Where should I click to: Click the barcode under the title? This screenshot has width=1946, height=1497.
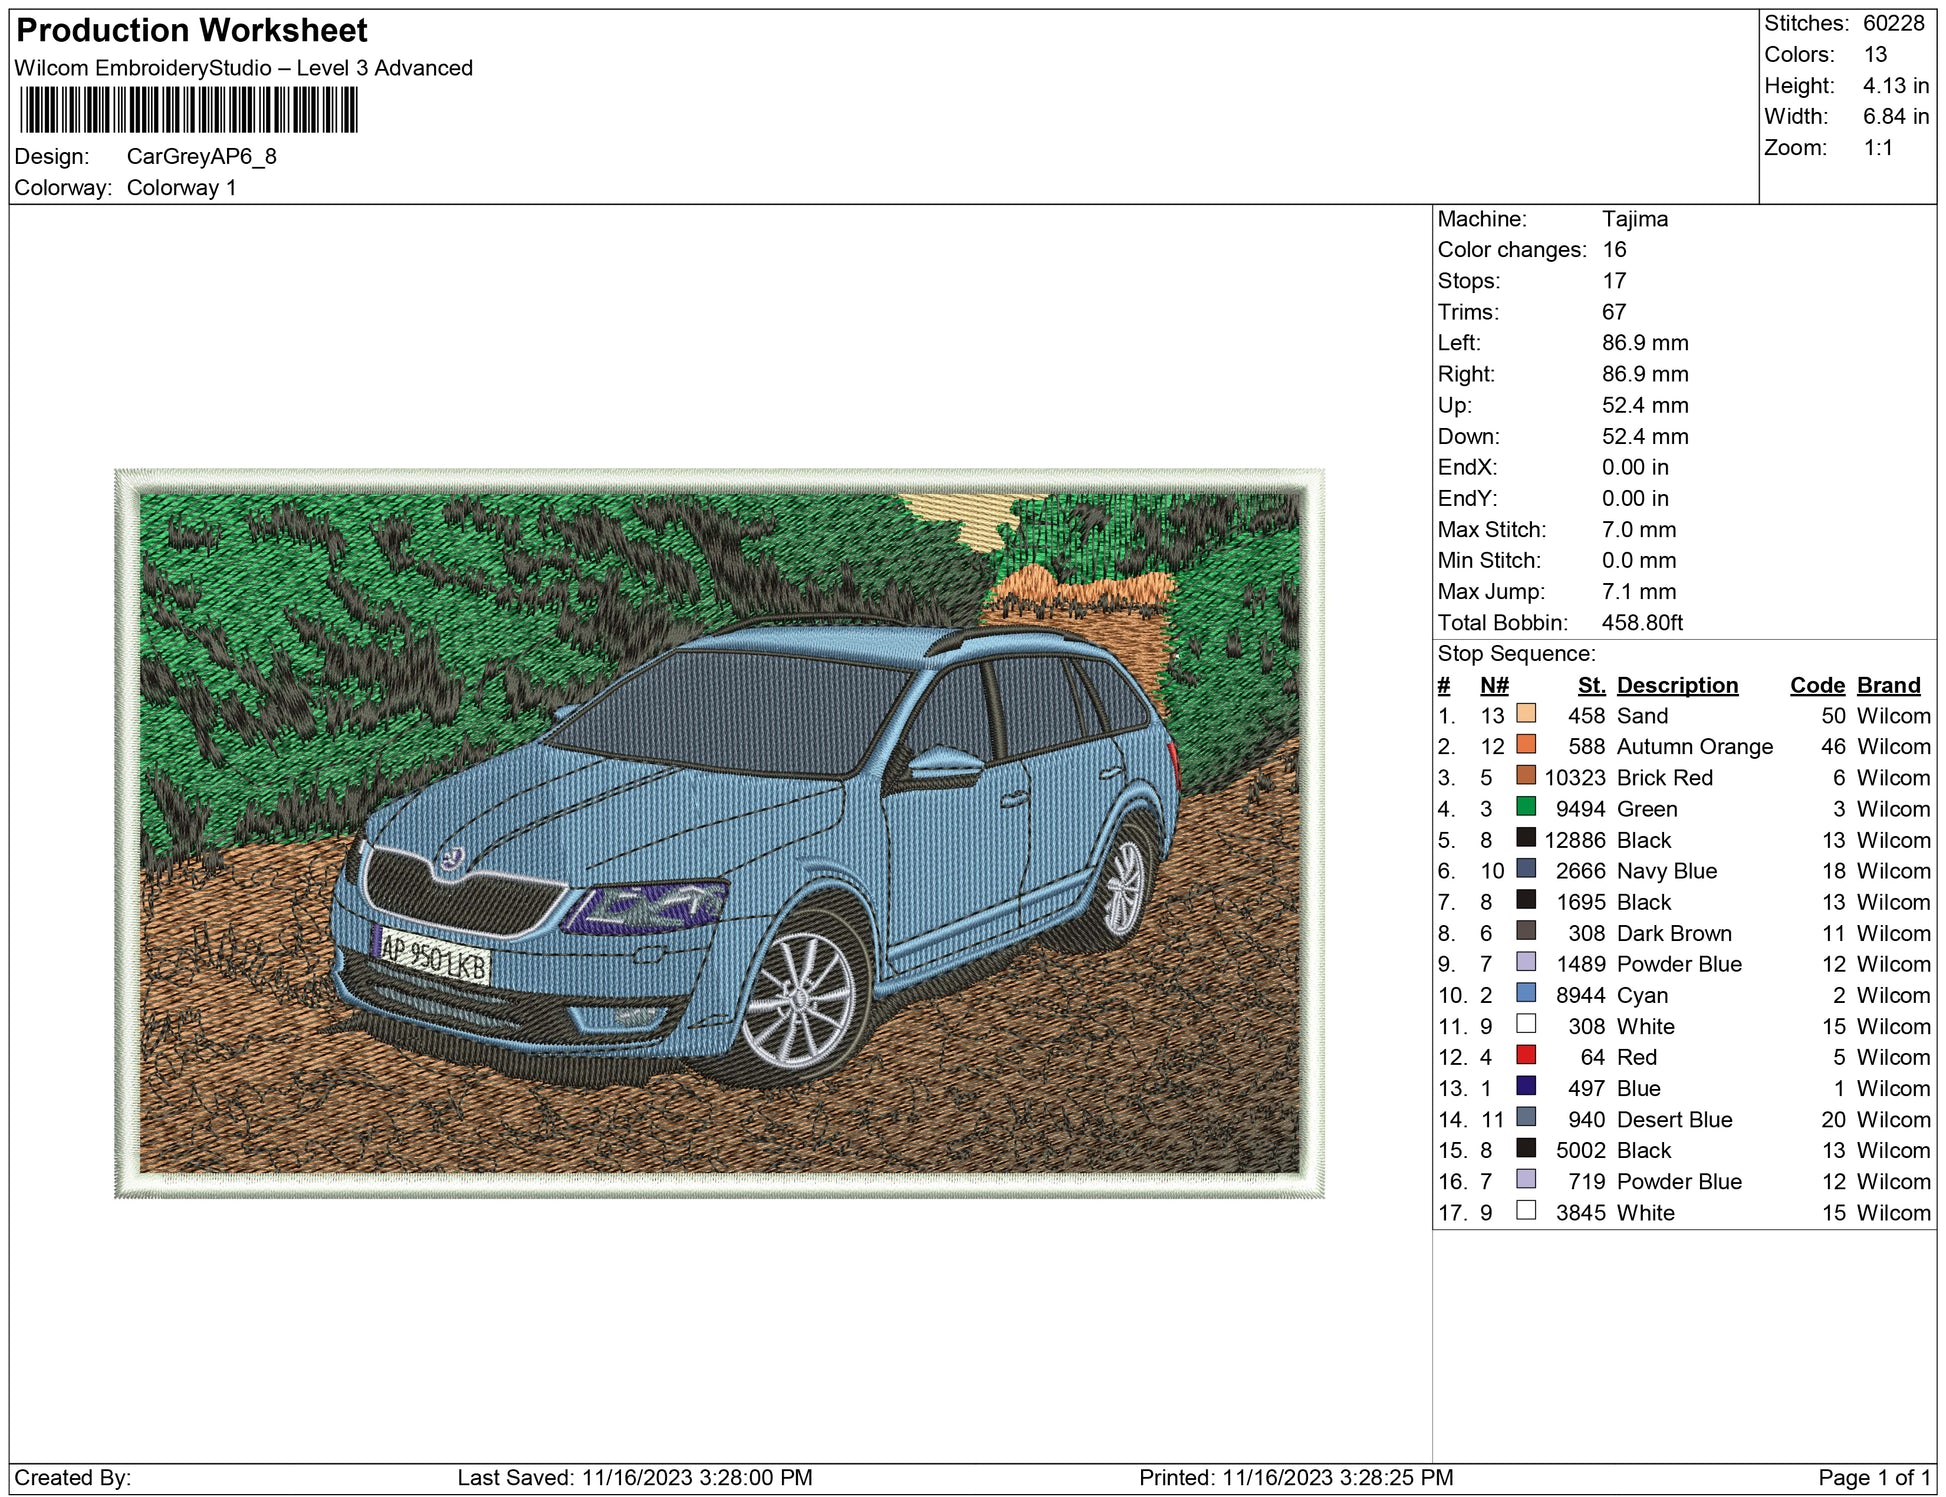coord(188,110)
